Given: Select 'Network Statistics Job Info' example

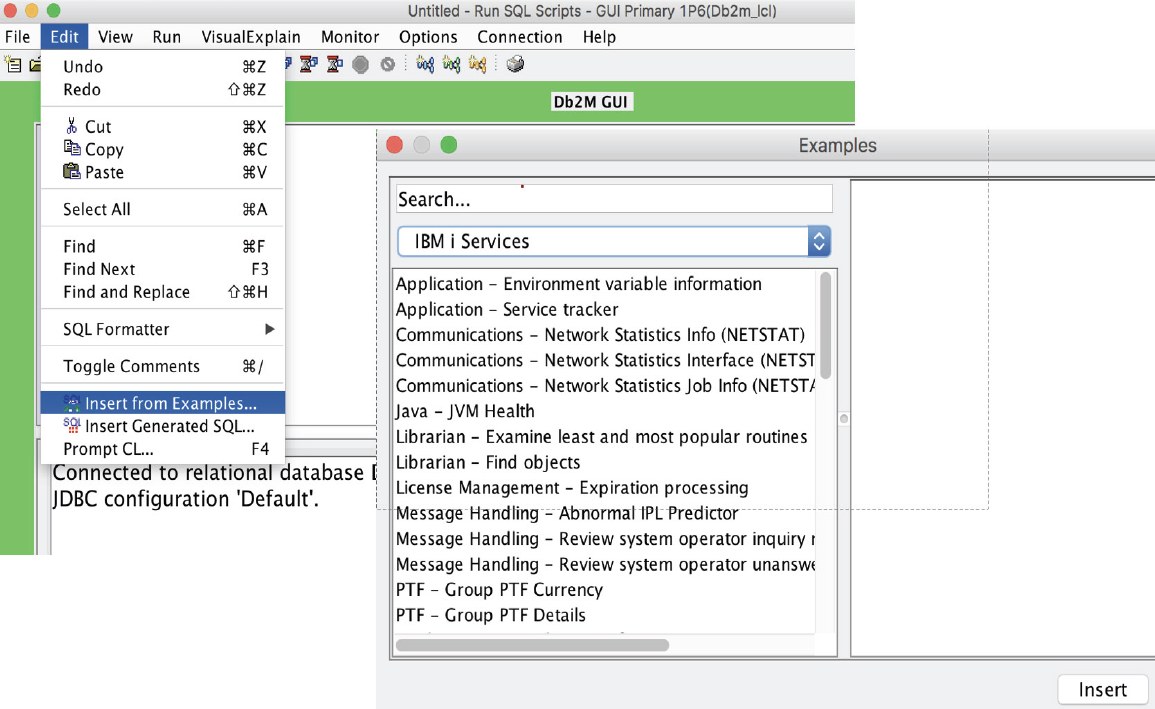Looking at the screenshot, I should (604, 385).
